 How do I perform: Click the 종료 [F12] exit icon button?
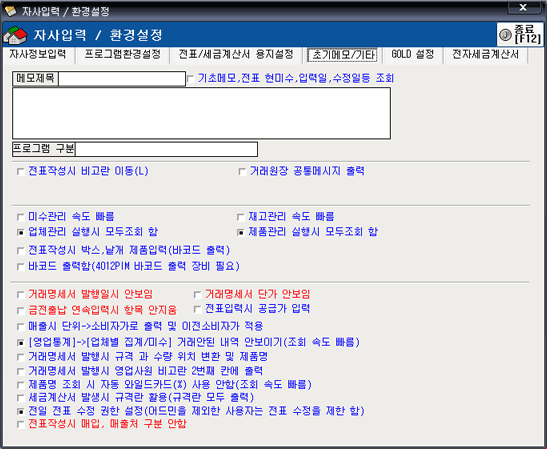point(520,35)
